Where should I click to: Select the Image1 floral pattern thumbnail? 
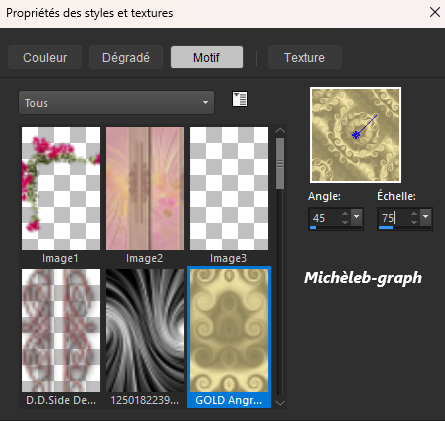61,188
